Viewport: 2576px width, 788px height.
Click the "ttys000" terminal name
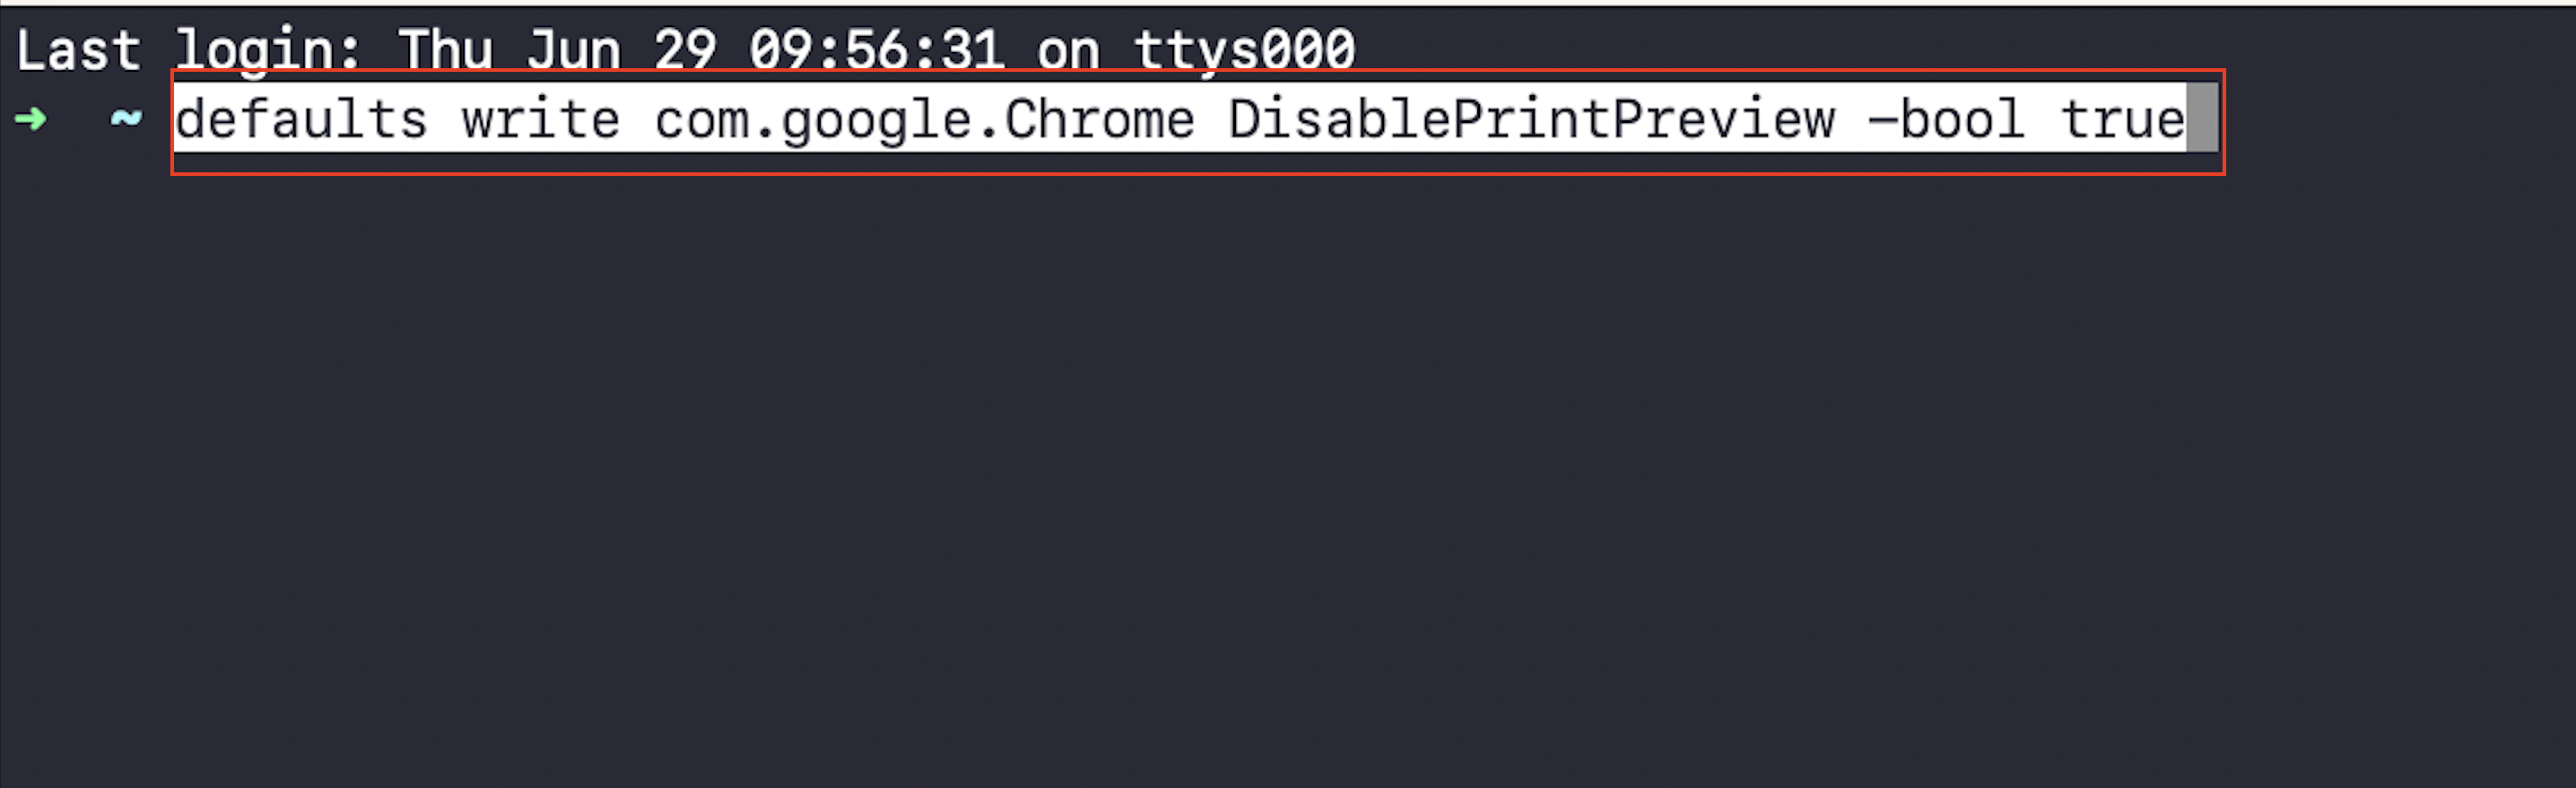(x=1244, y=50)
